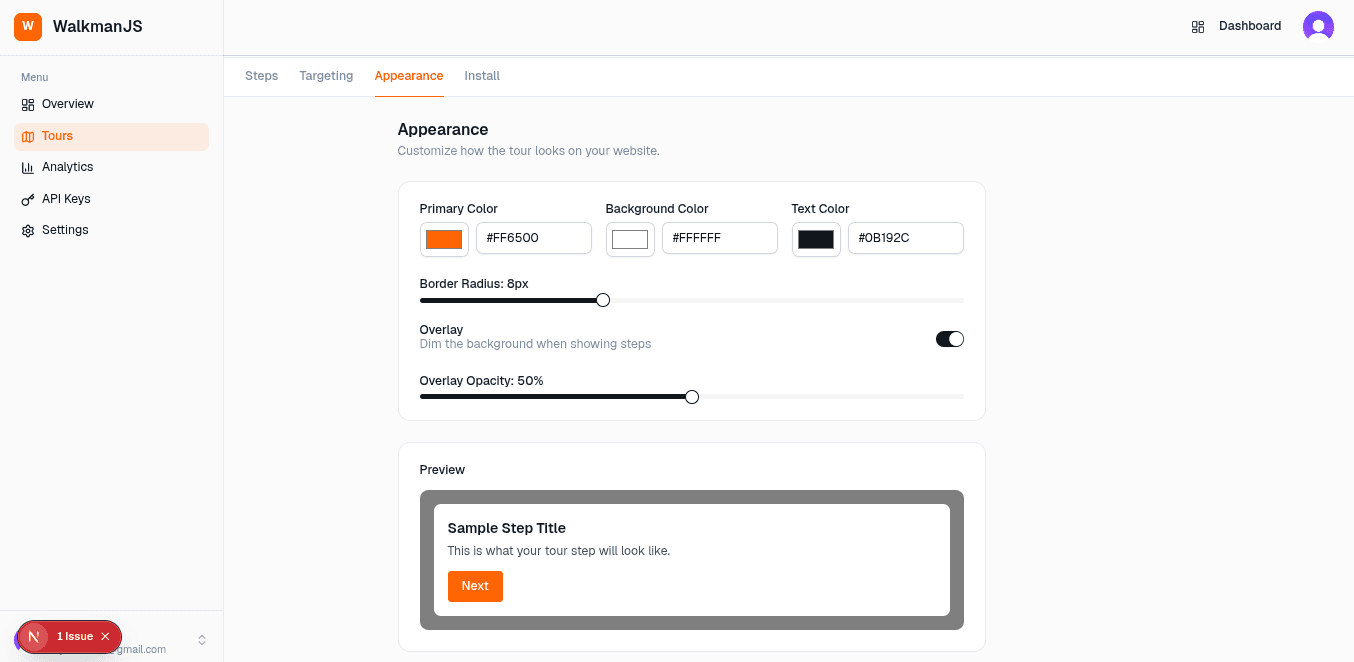Dismiss the 1 Issue badge
This screenshot has height=662, width=1354.
(x=105, y=636)
